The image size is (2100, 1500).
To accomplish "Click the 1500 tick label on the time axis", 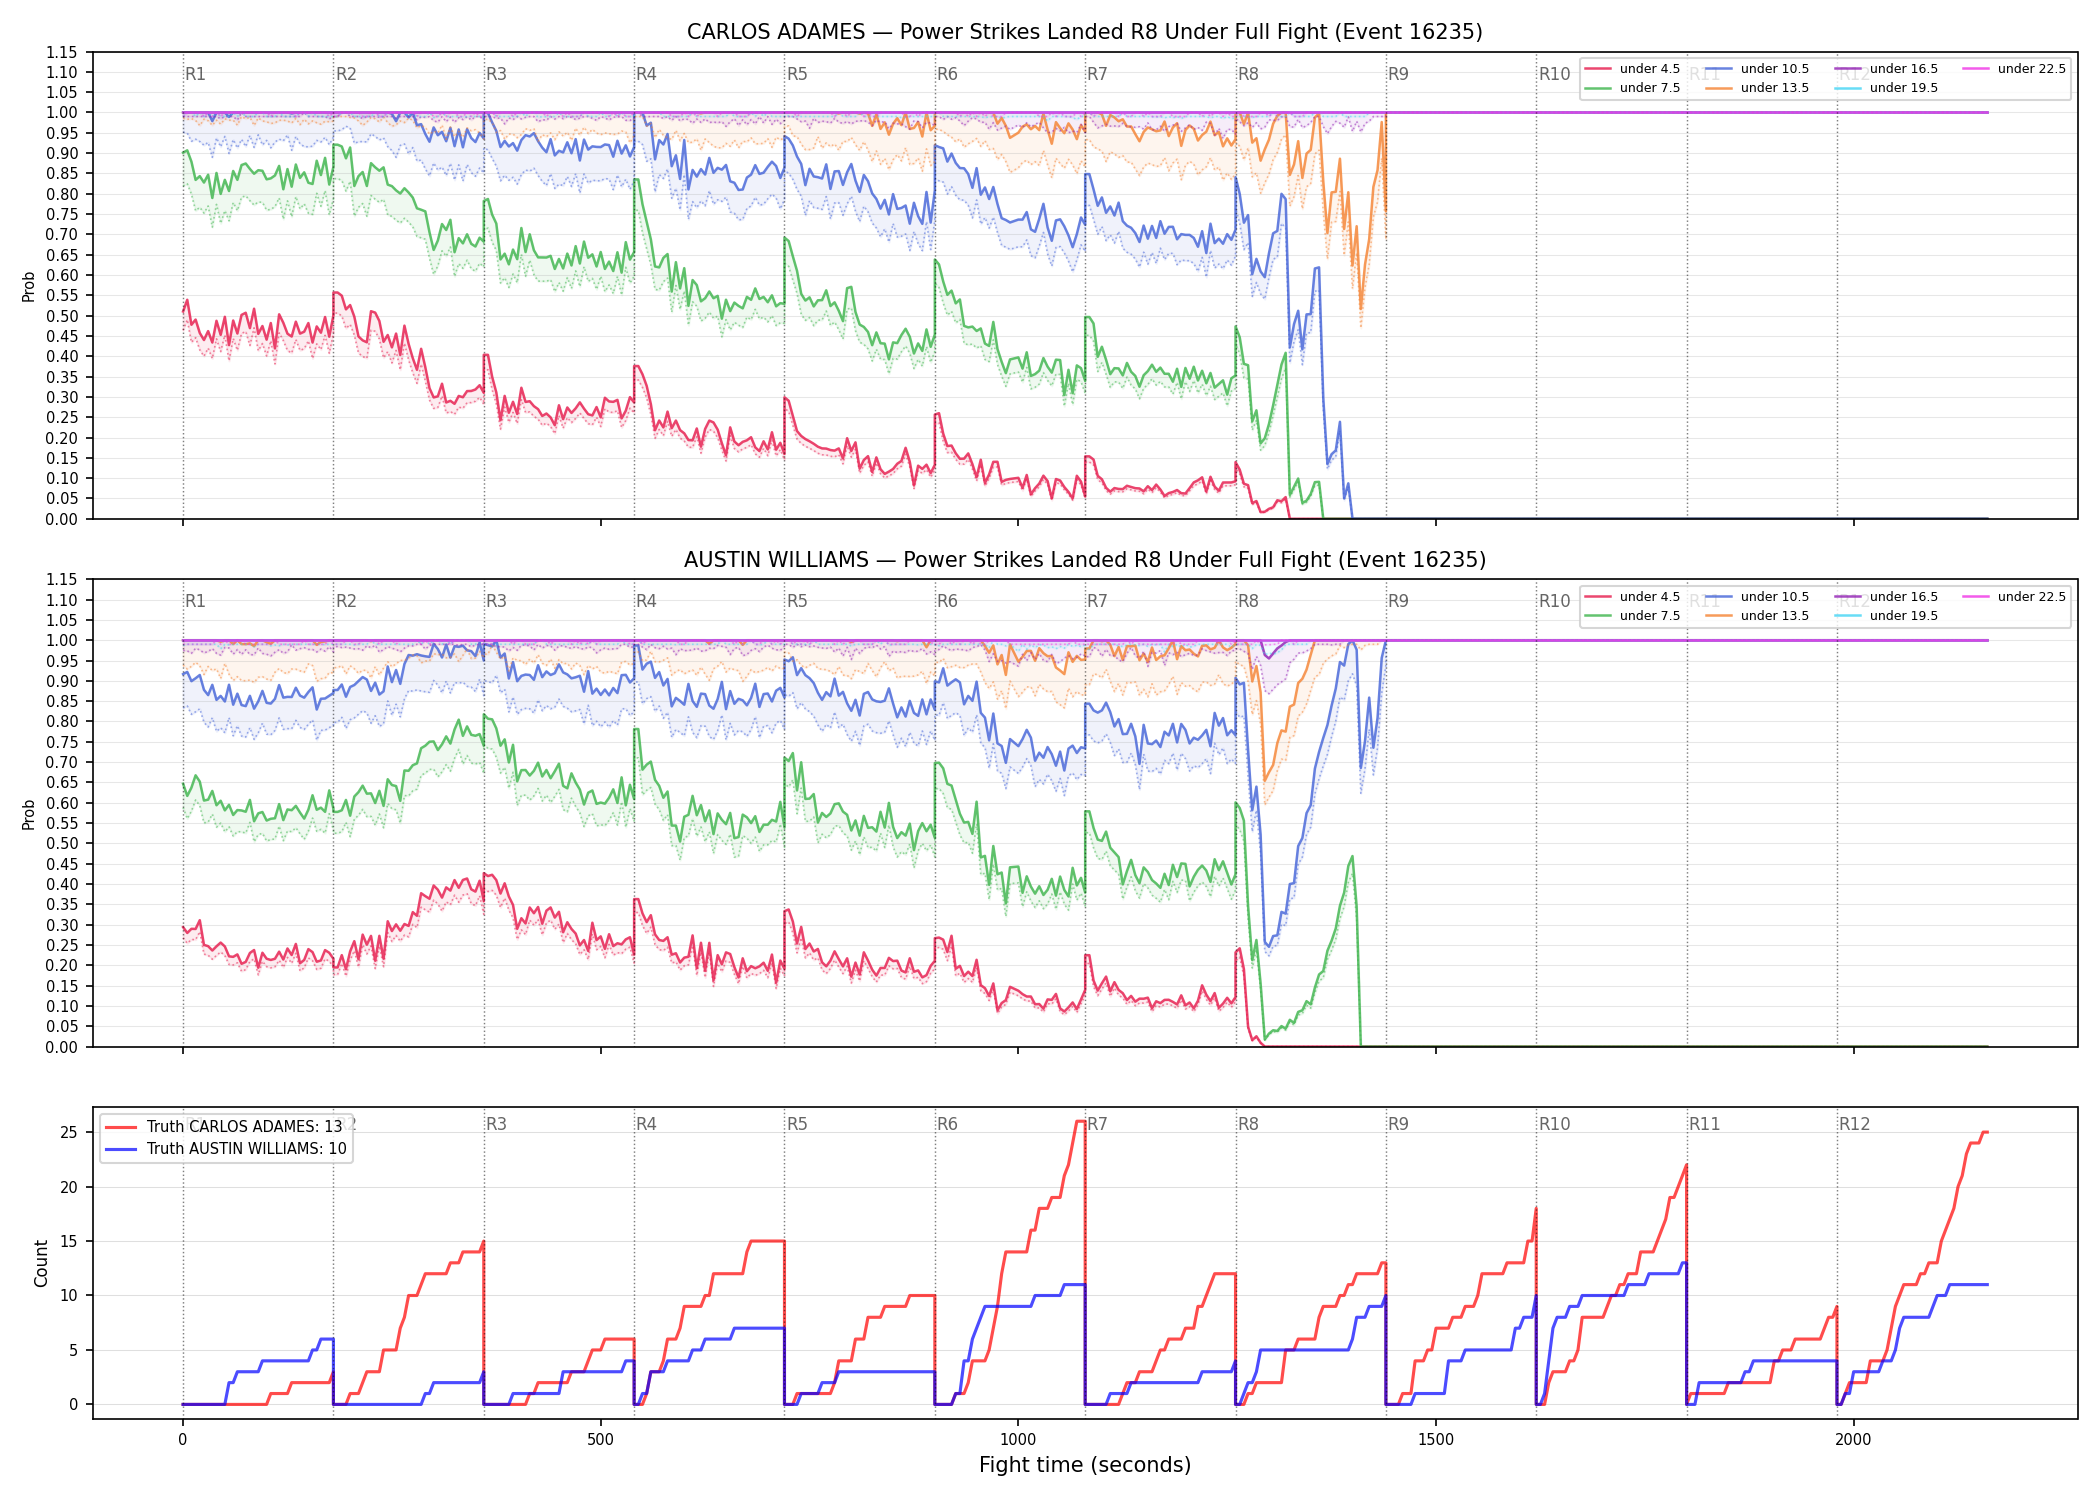I will tap(1436, 1440).
